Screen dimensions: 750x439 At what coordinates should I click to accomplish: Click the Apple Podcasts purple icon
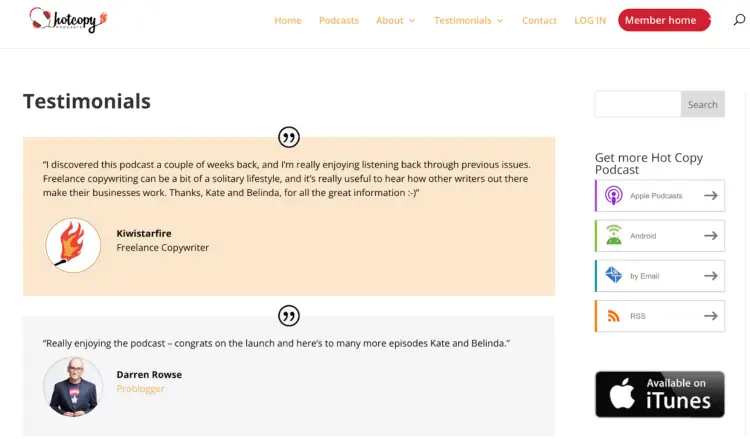[x=614, y=196]
